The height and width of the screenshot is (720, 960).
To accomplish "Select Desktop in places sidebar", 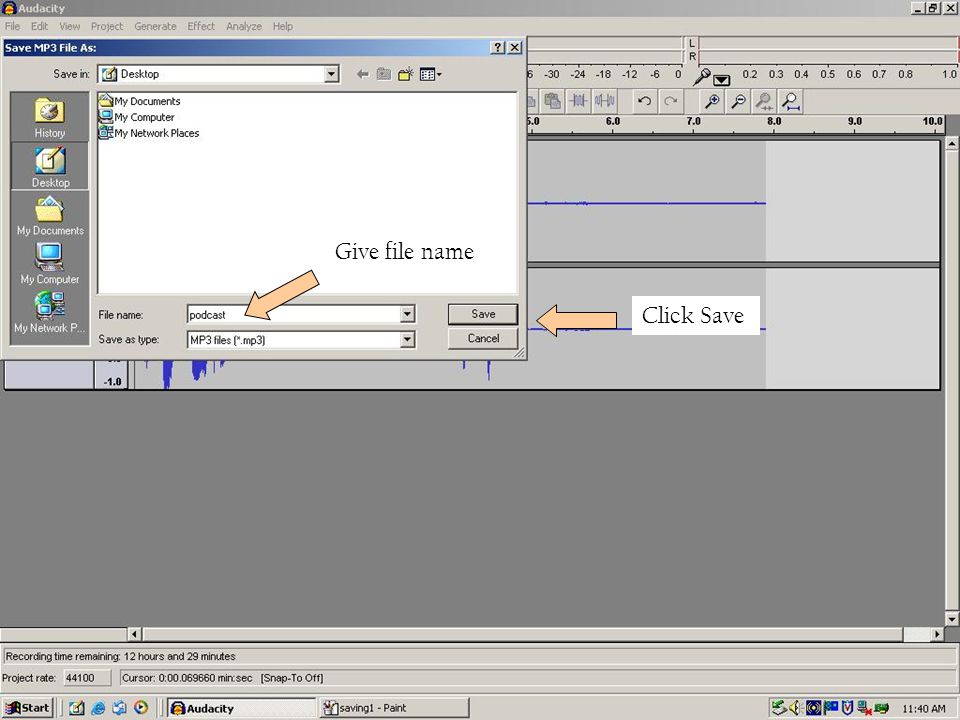I will click(50, 167).
